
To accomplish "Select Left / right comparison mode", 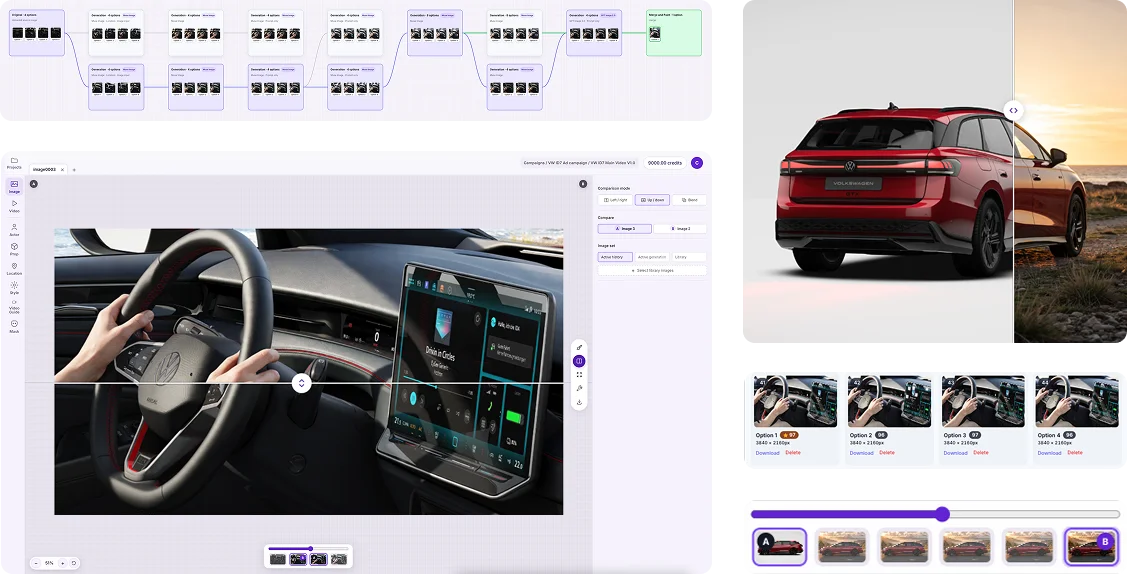I will [615, 200].
